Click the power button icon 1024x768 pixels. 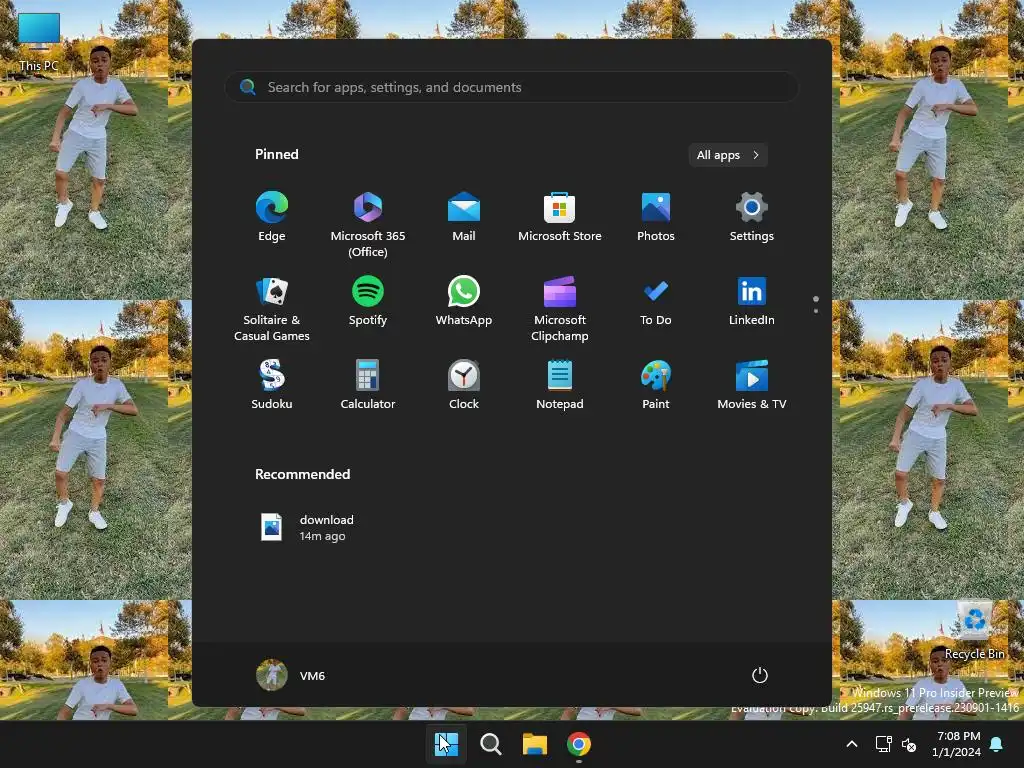pos(760,675)
